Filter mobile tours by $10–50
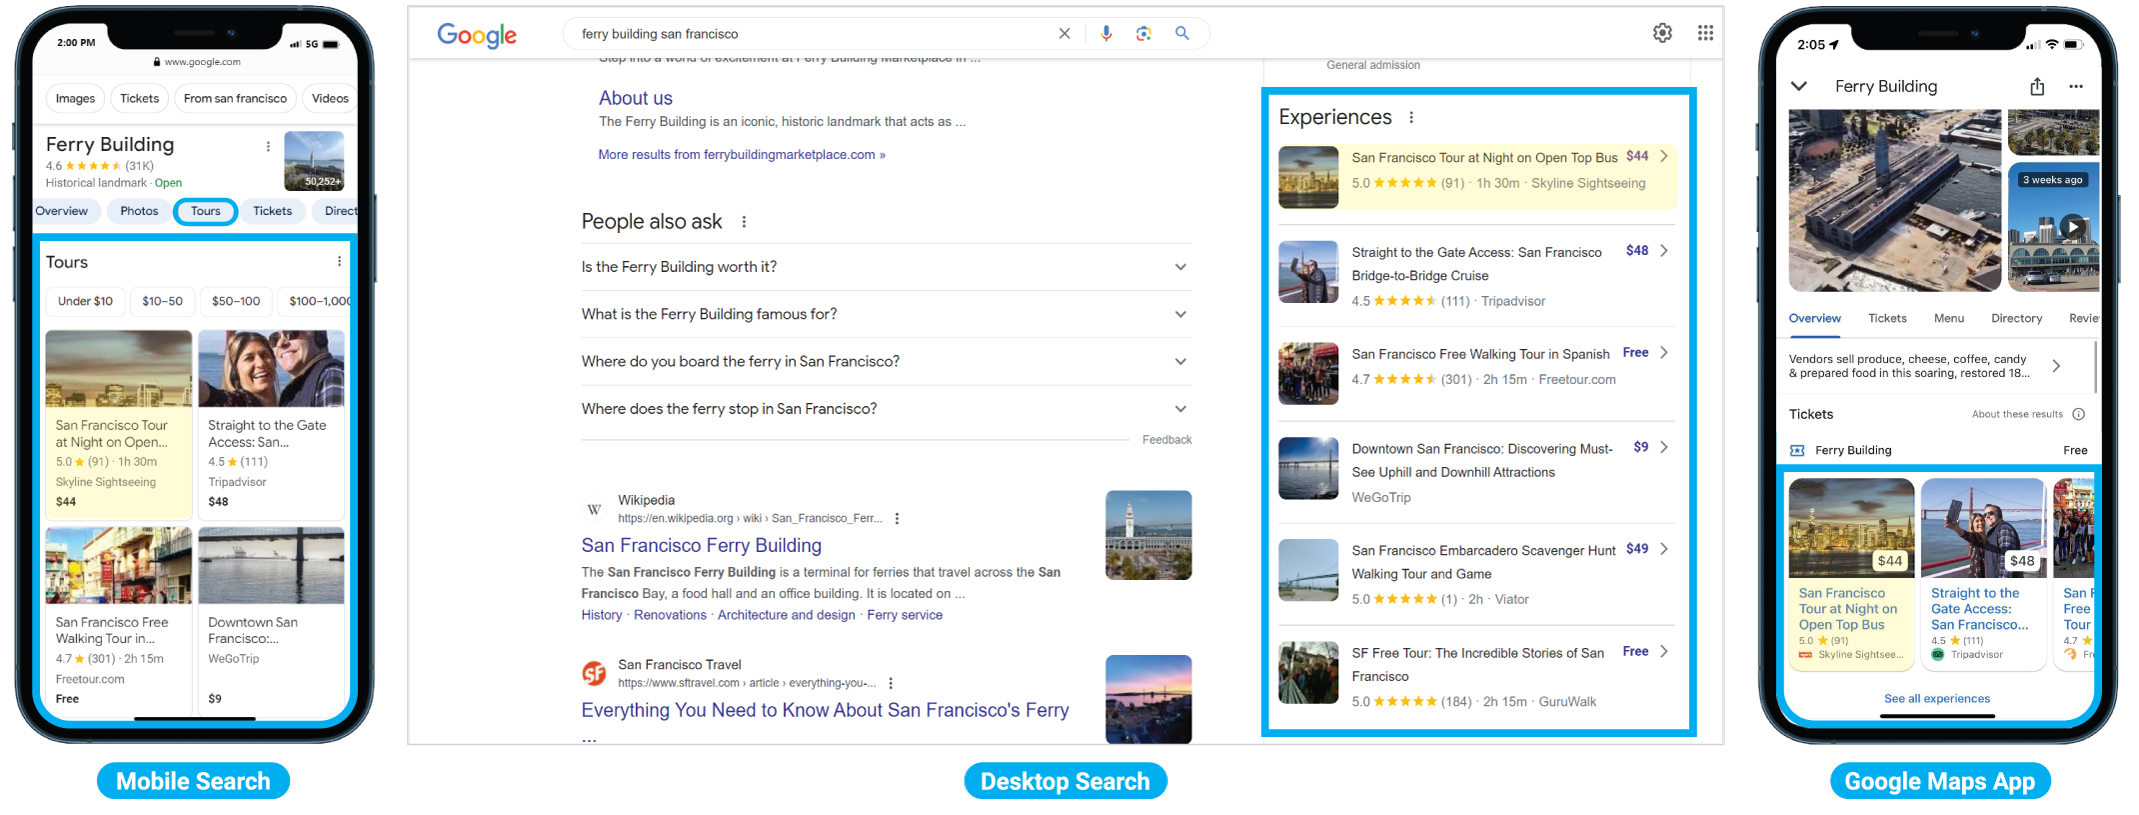Image resolution: width=2139 pixels, height=815 pixels. click(x=162, y=302)
